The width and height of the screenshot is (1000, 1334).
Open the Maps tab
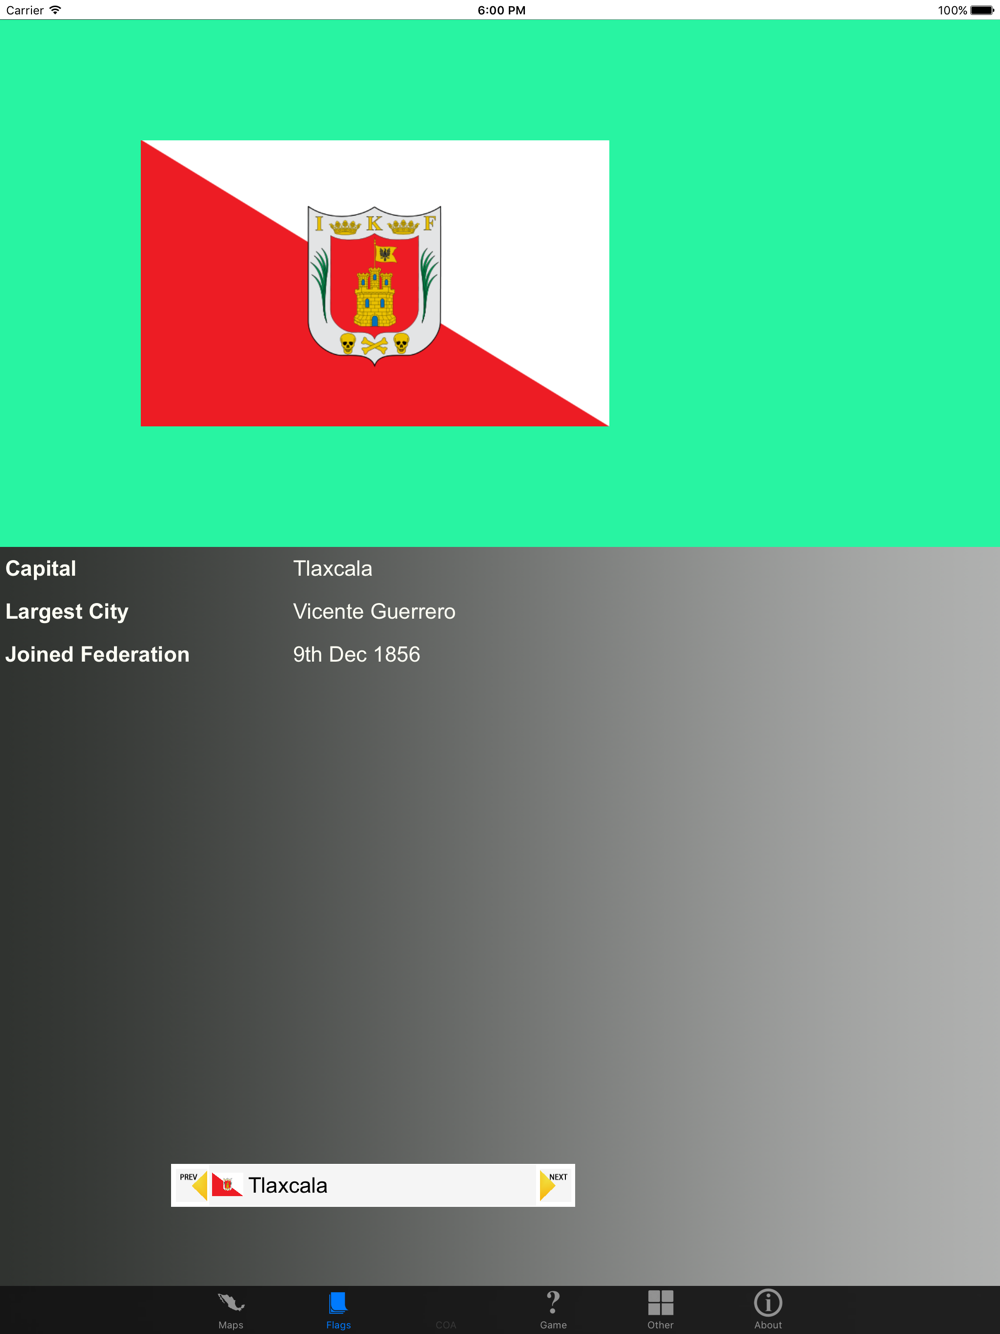click(x=231, y=1309)
